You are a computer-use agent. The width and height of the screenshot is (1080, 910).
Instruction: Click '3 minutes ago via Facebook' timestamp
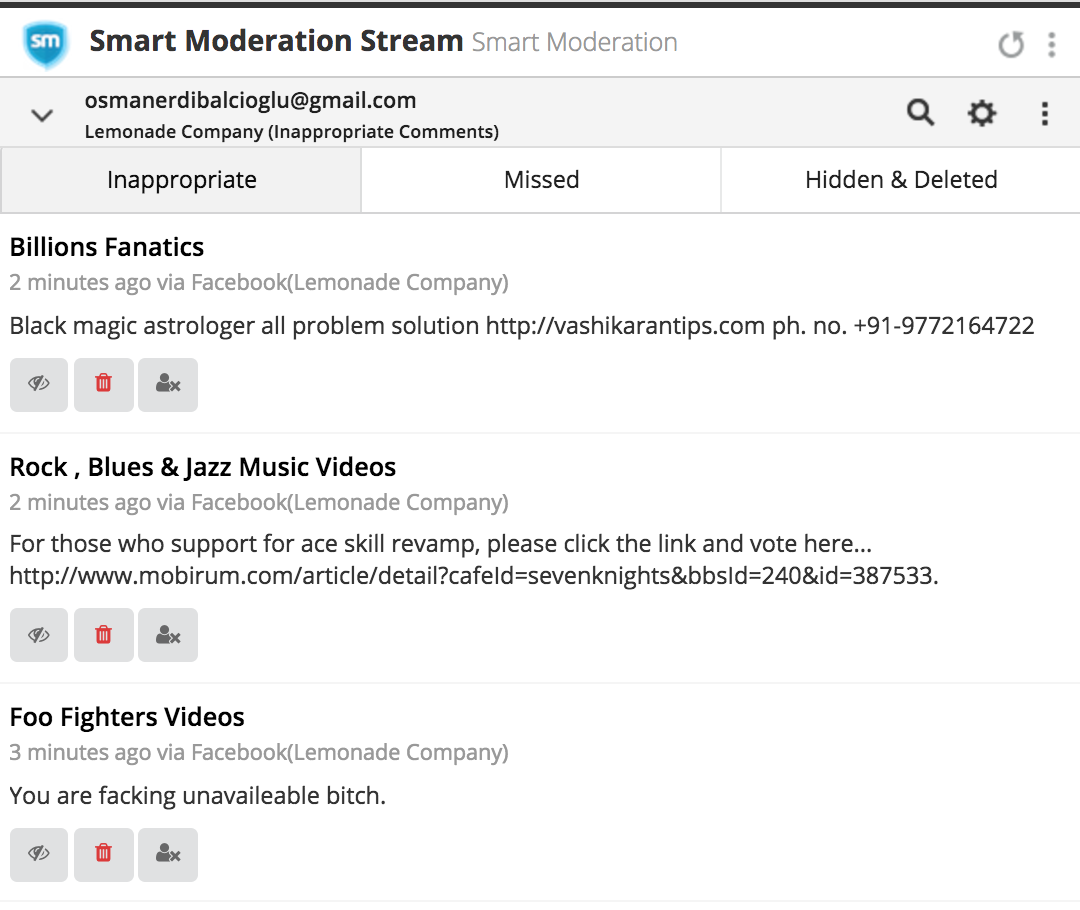coord(258,752)
